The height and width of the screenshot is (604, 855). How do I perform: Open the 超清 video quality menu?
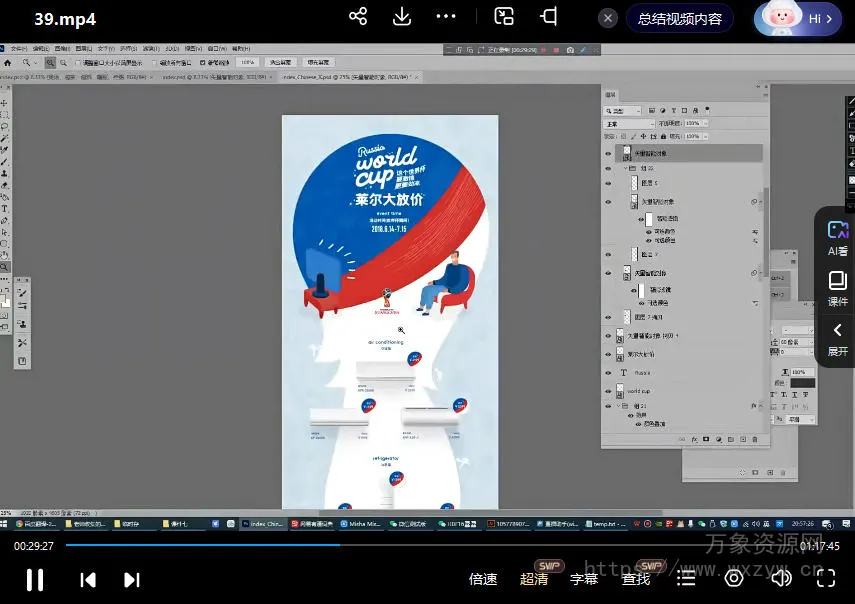coord(534,578)
